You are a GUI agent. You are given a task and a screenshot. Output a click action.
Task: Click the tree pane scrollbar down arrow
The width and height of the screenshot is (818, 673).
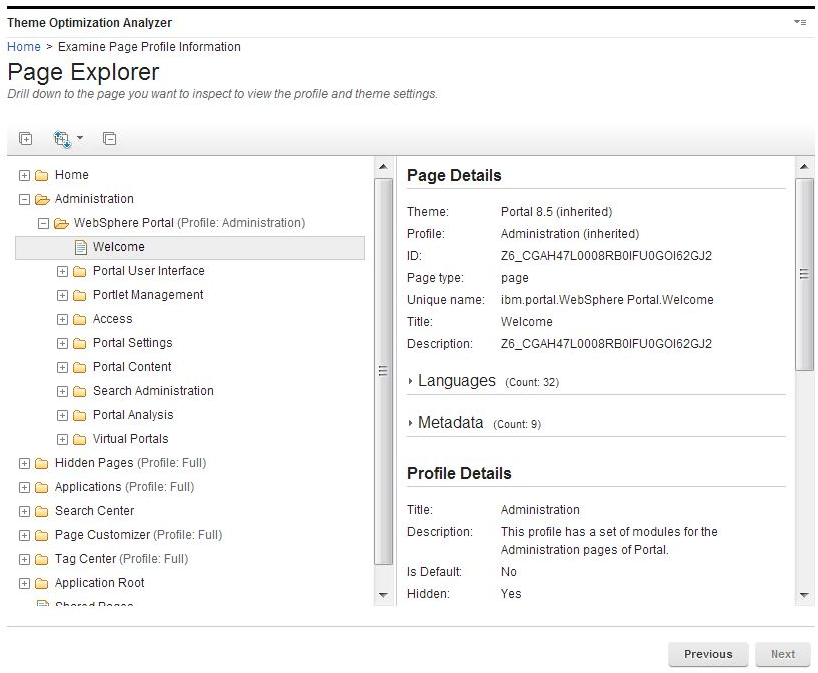tap(383, 595)
